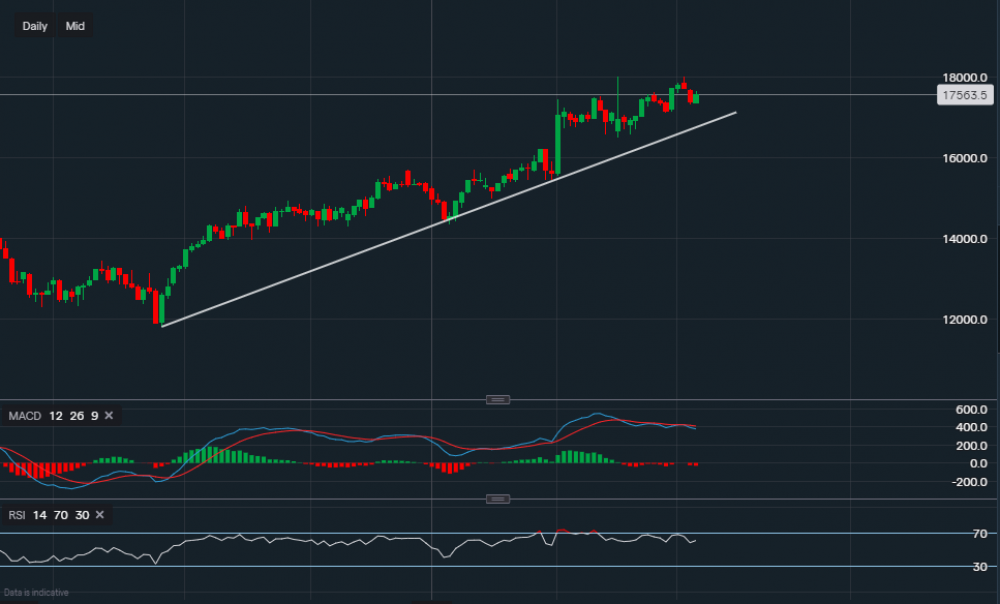Click the MACD panel grip handle
Screen dimensions: 1000x604
click(x=497, y=399)
